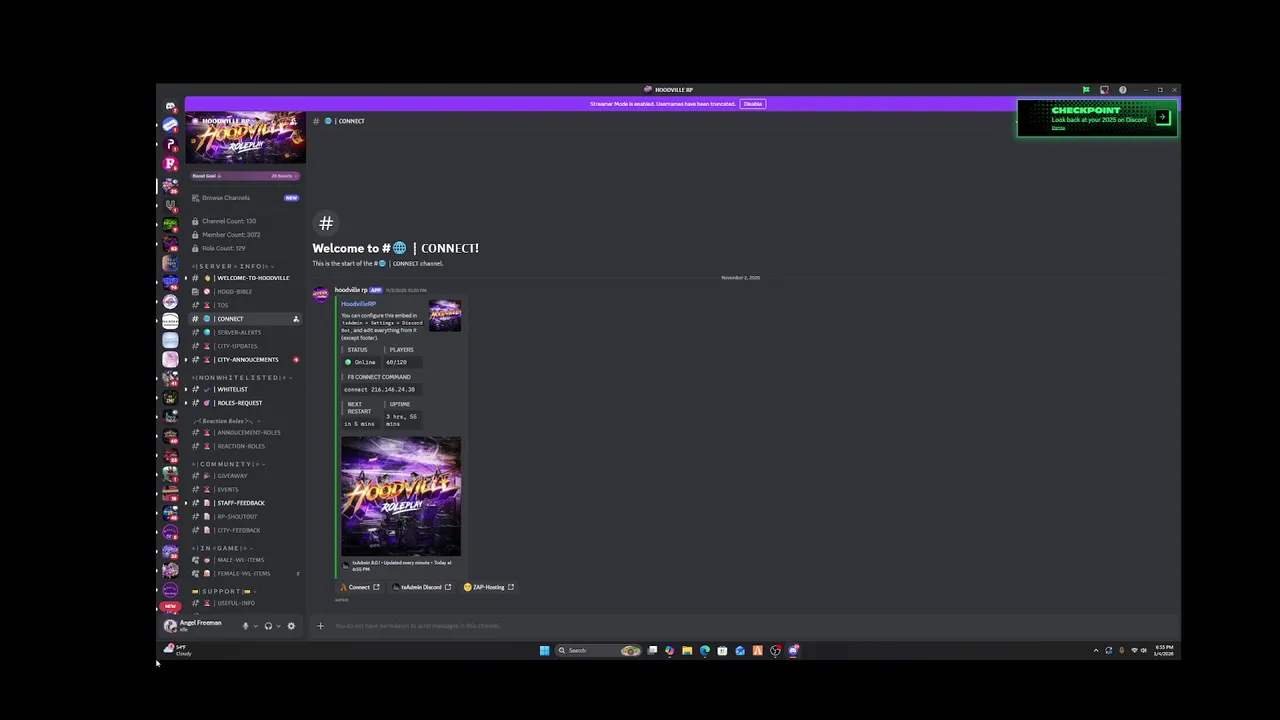
Task: Click the Windows taskbar Search box
Action: pyautogui.click(x=598, y=650)
